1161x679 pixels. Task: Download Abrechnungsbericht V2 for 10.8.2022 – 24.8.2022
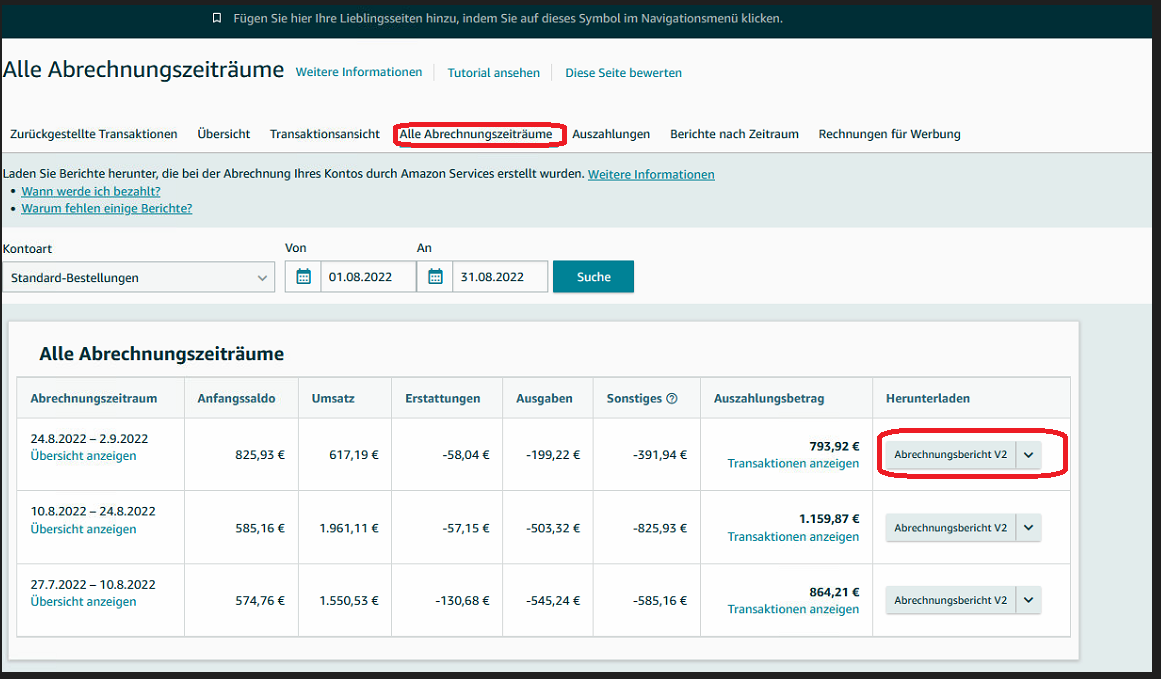pos(950,528)
